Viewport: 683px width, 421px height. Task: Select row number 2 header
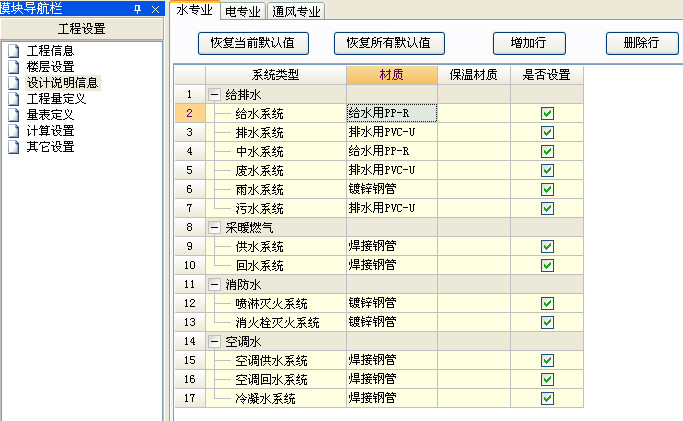click(x=189, y=113)
